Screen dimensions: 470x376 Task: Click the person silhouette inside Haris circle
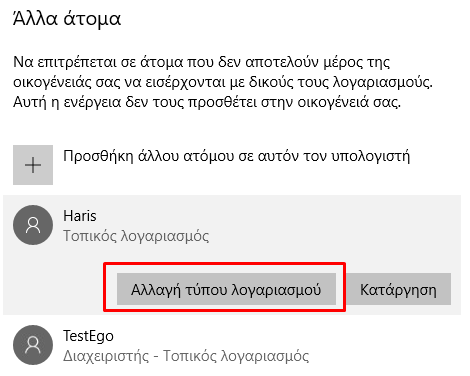33,225
